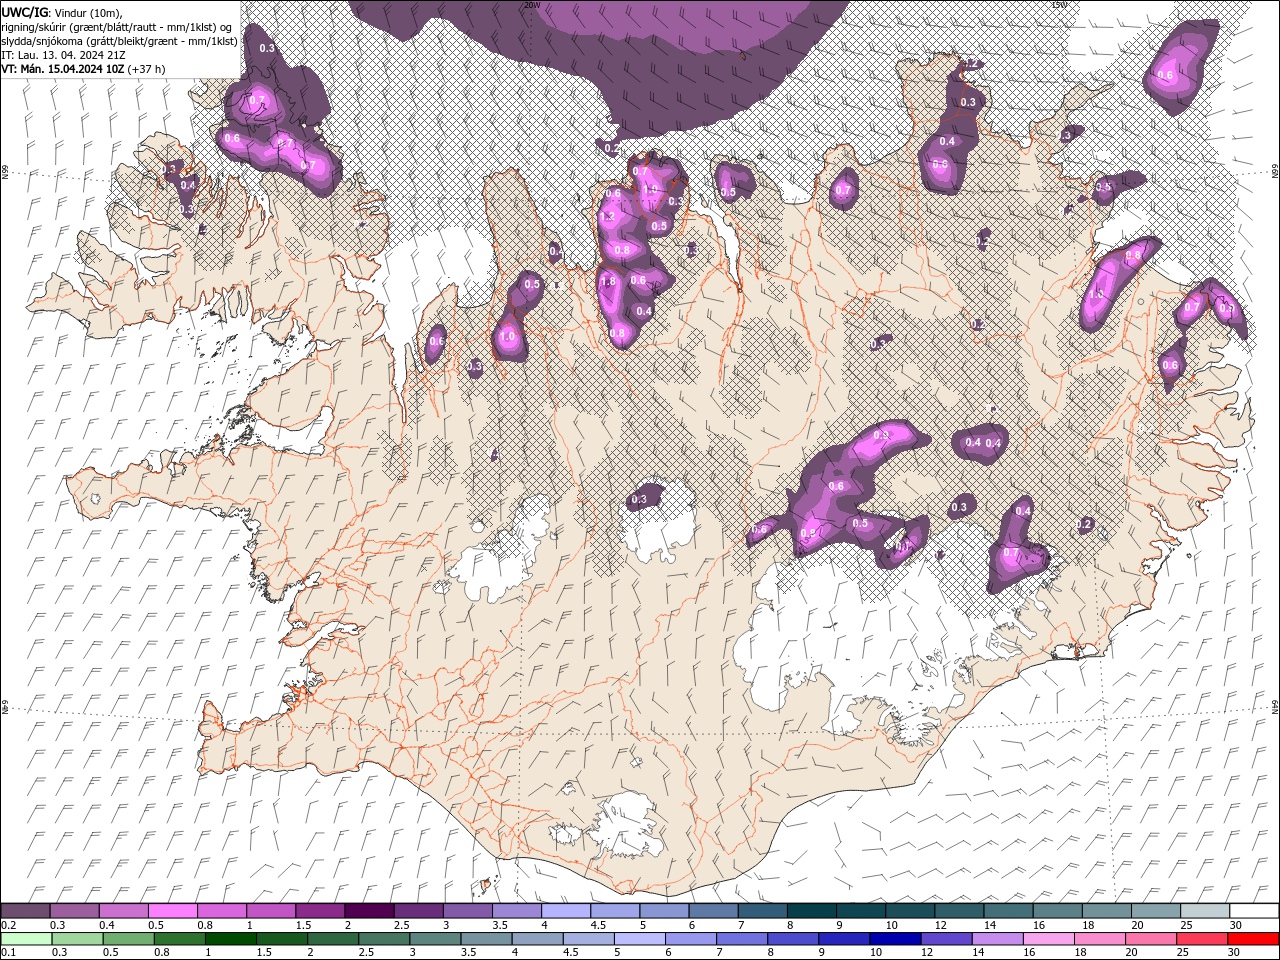Viewport: 1280px width, 960px height.
Task: Click the '1.8' precipitation value on the map
Action: (608, 282)
